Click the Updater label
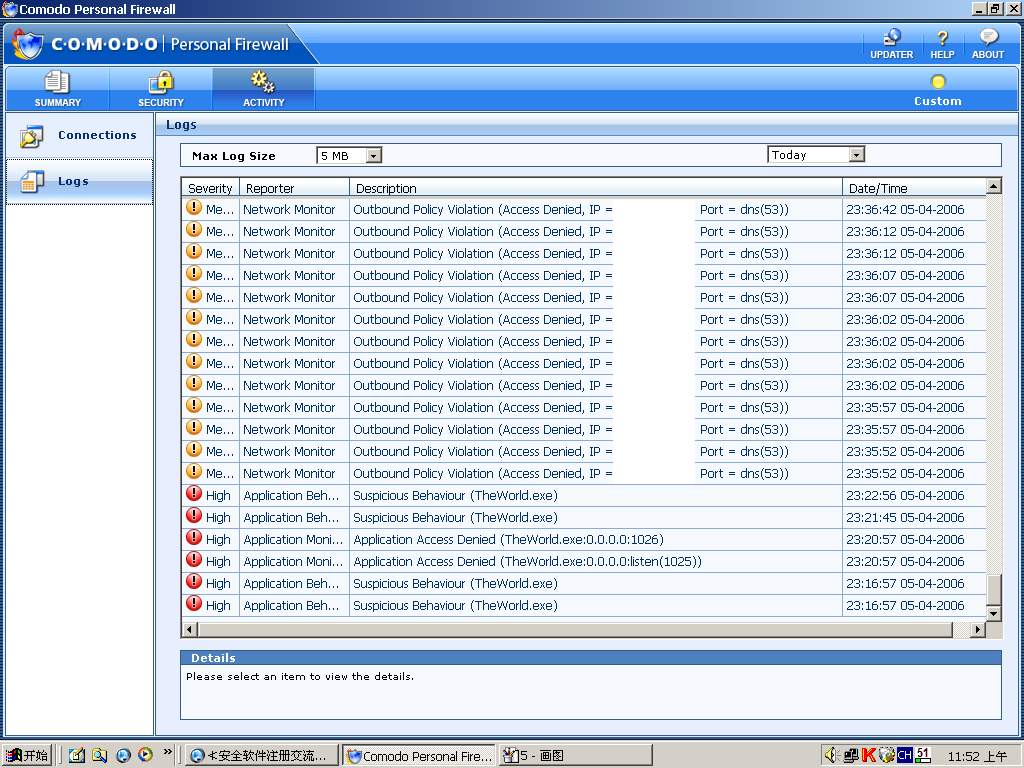The width and height of the screenshot is (1024, 768). [891, 55]
